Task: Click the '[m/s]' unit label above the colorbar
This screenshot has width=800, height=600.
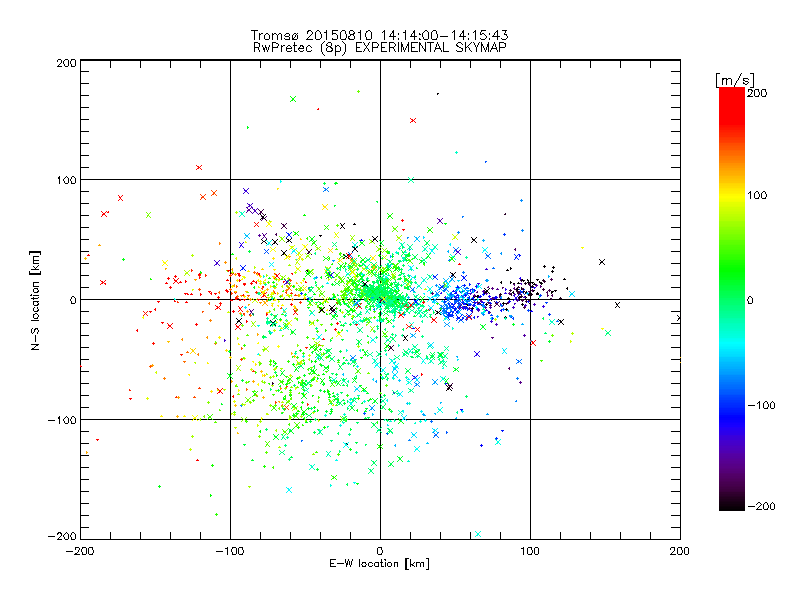Action: point(735,80)
